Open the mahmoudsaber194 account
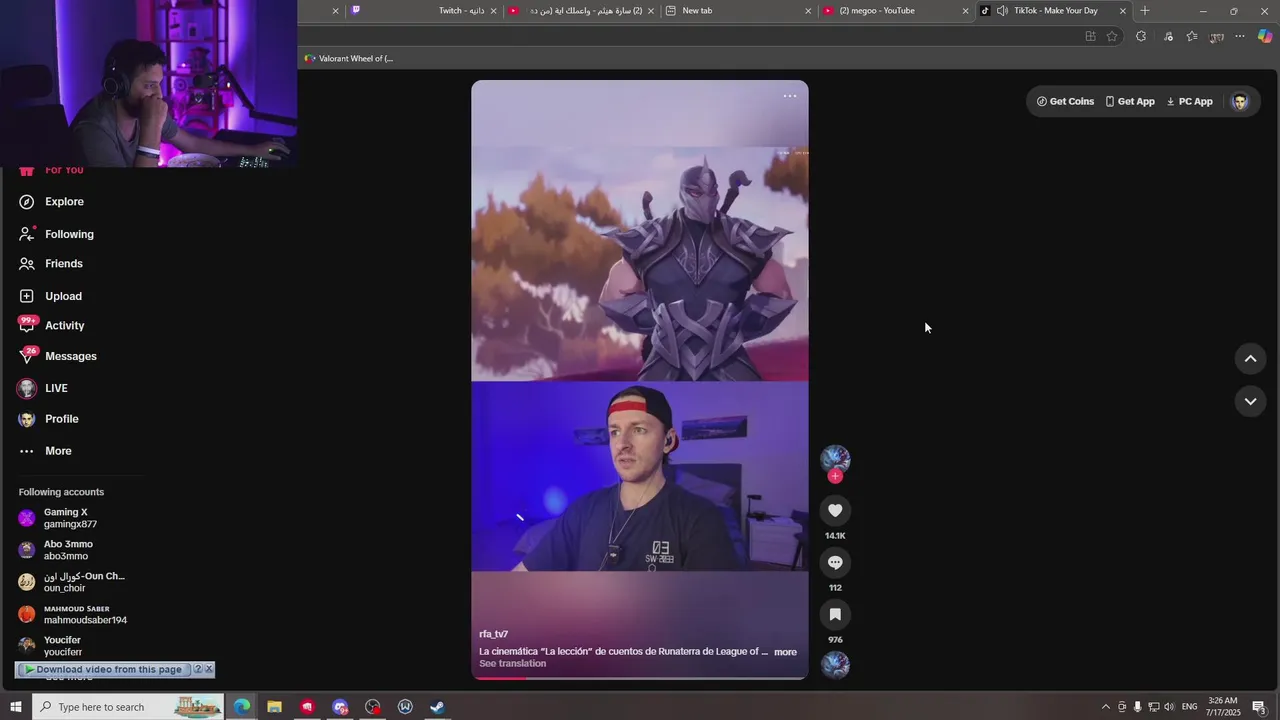Viewport: 1280px width, 720px height. (x=72, y=614)
